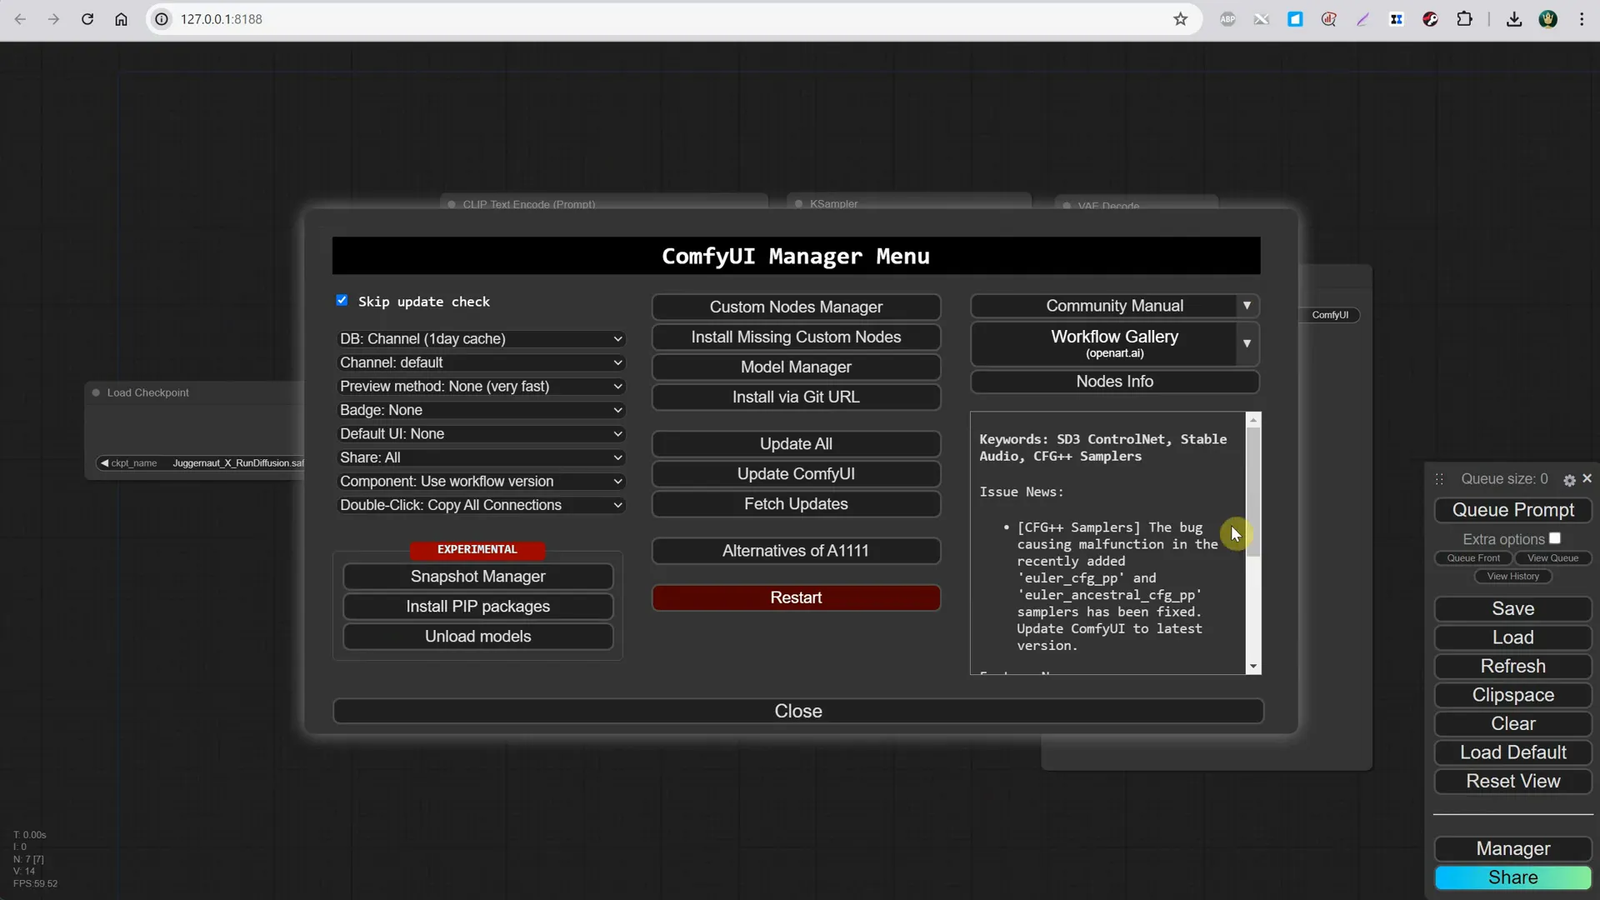This screenshot has height=900, width=1600.
Task: Click the site information icon in address bar
Action: 162,19
